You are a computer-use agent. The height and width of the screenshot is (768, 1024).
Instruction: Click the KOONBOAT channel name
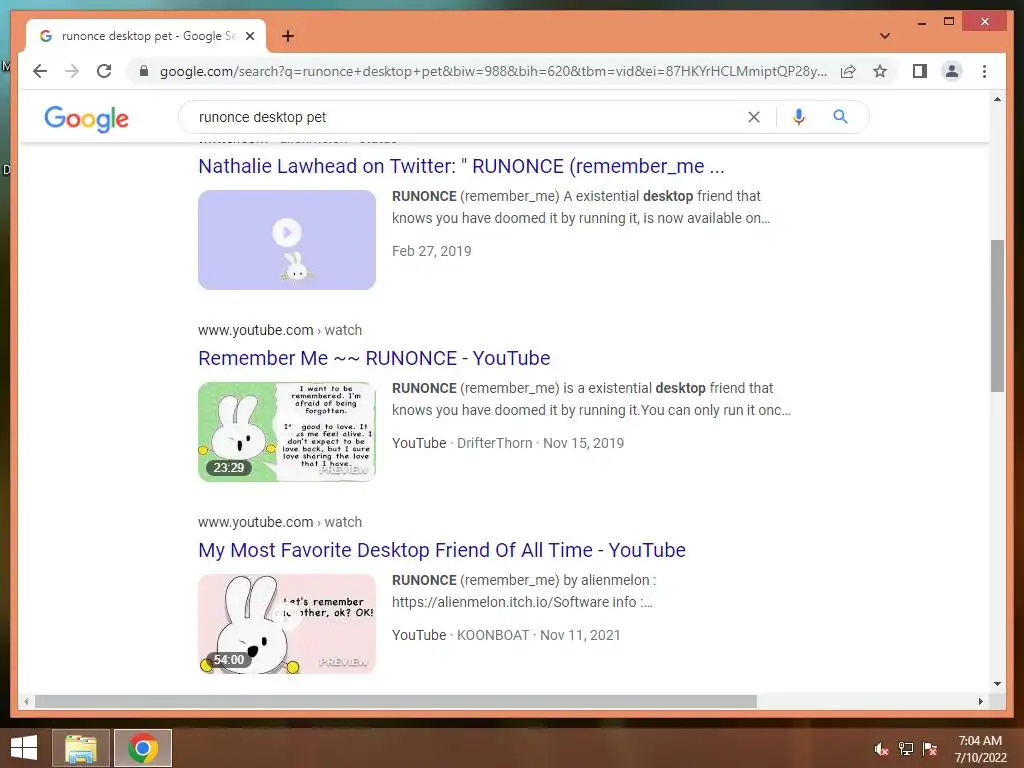[x=492, y=635]
